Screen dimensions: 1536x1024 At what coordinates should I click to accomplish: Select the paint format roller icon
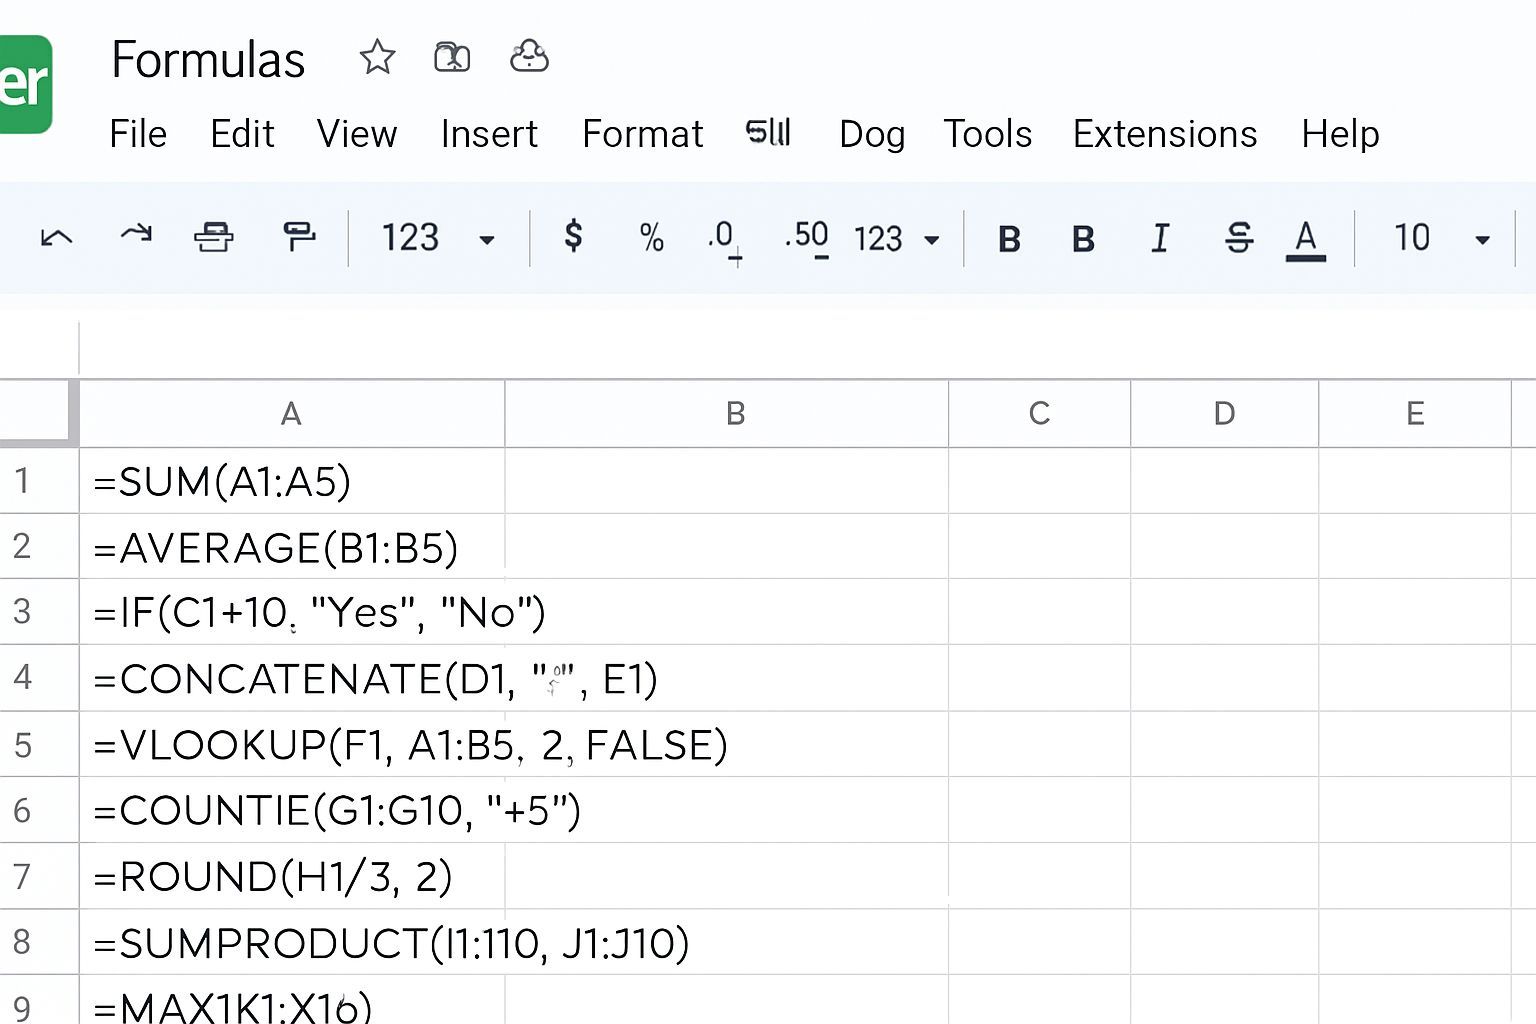(298, 237)
